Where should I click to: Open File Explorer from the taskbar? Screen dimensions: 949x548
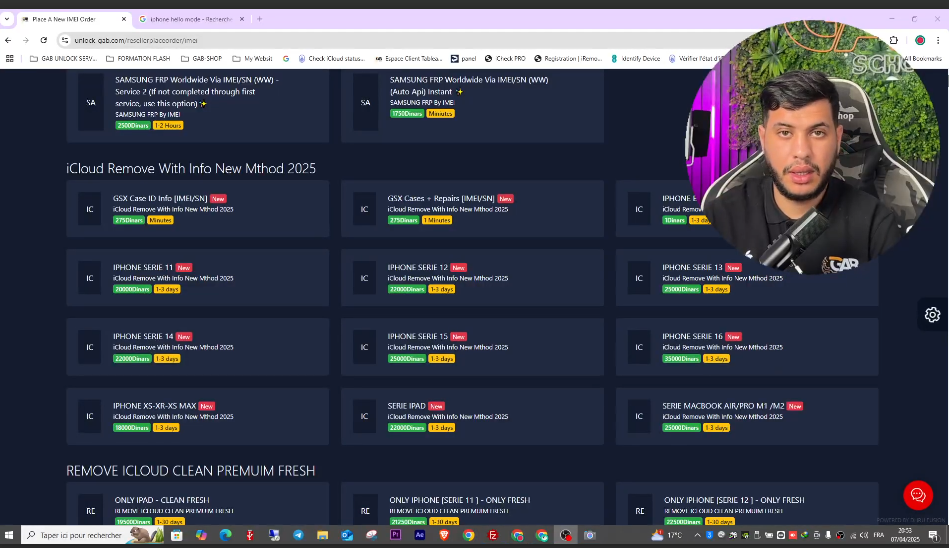[x=323, y=535]
